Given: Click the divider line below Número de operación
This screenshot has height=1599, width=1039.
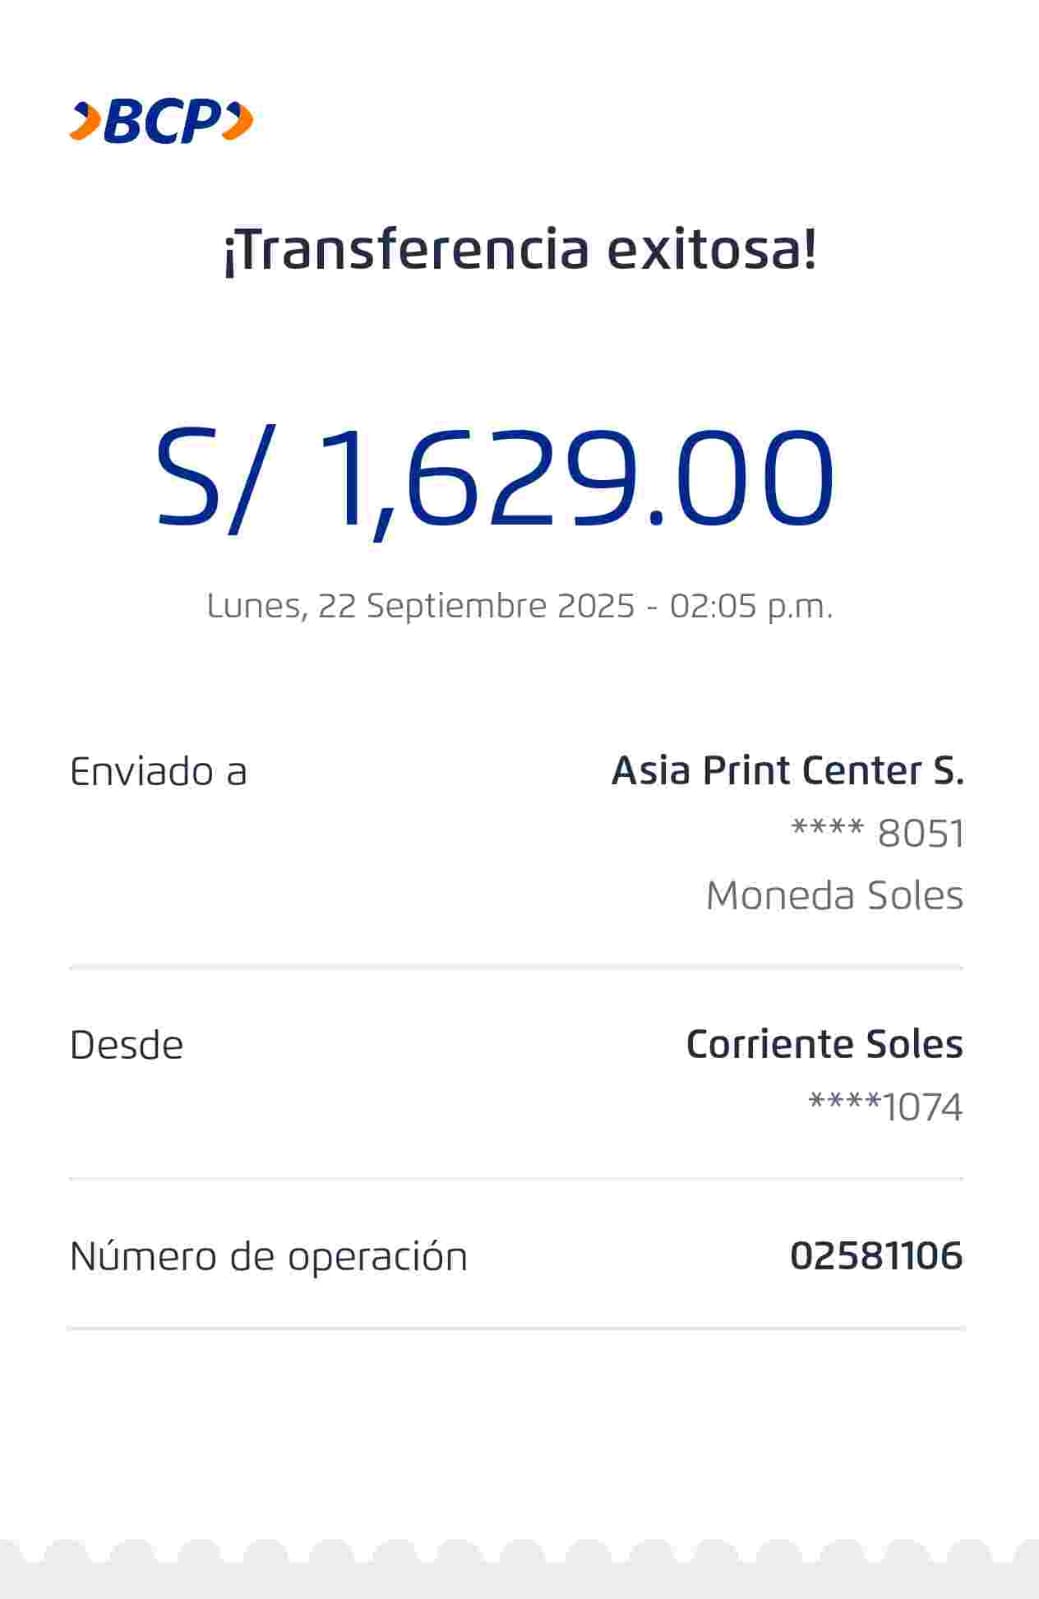Looking at the screenshot, I should [516, 1328].
